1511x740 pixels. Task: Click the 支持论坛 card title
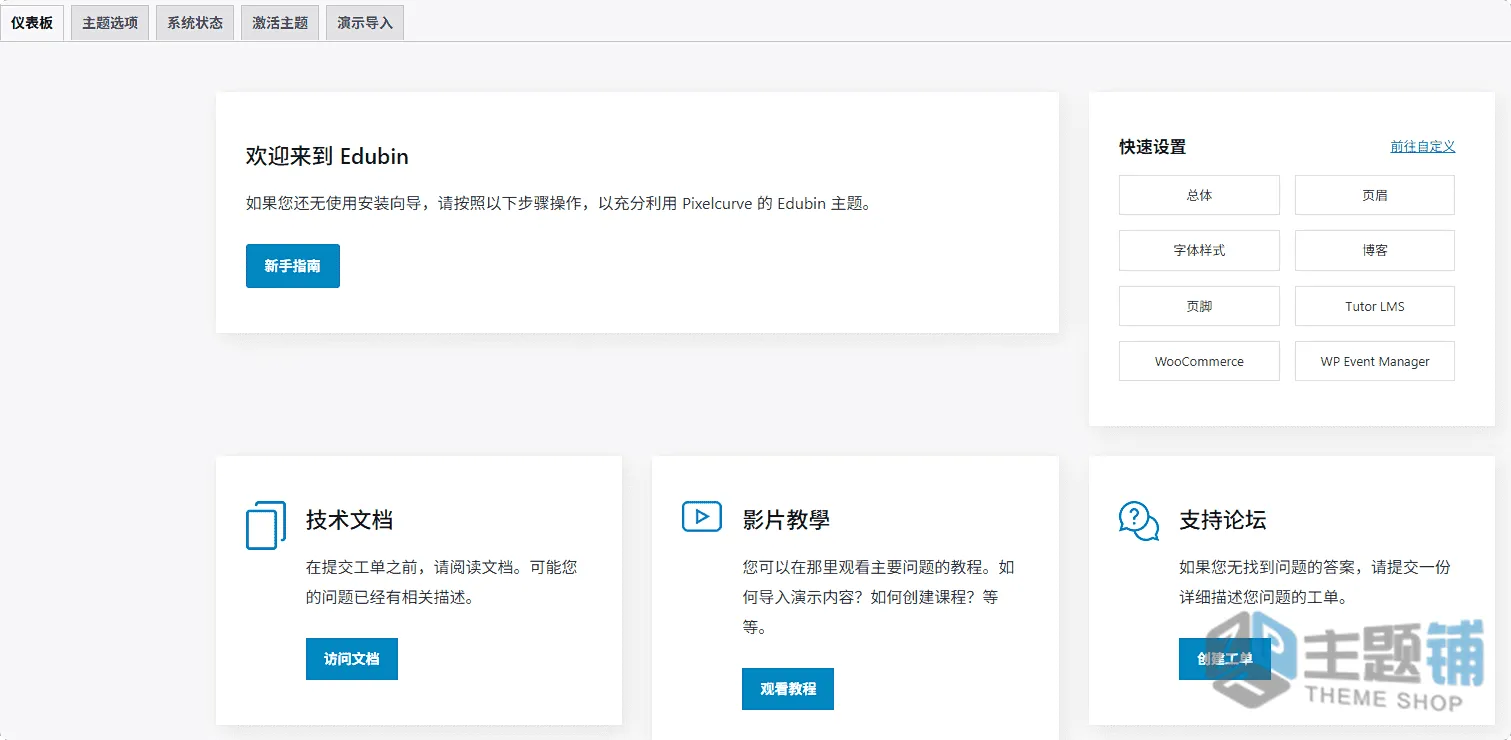(x=1223, y=520)
